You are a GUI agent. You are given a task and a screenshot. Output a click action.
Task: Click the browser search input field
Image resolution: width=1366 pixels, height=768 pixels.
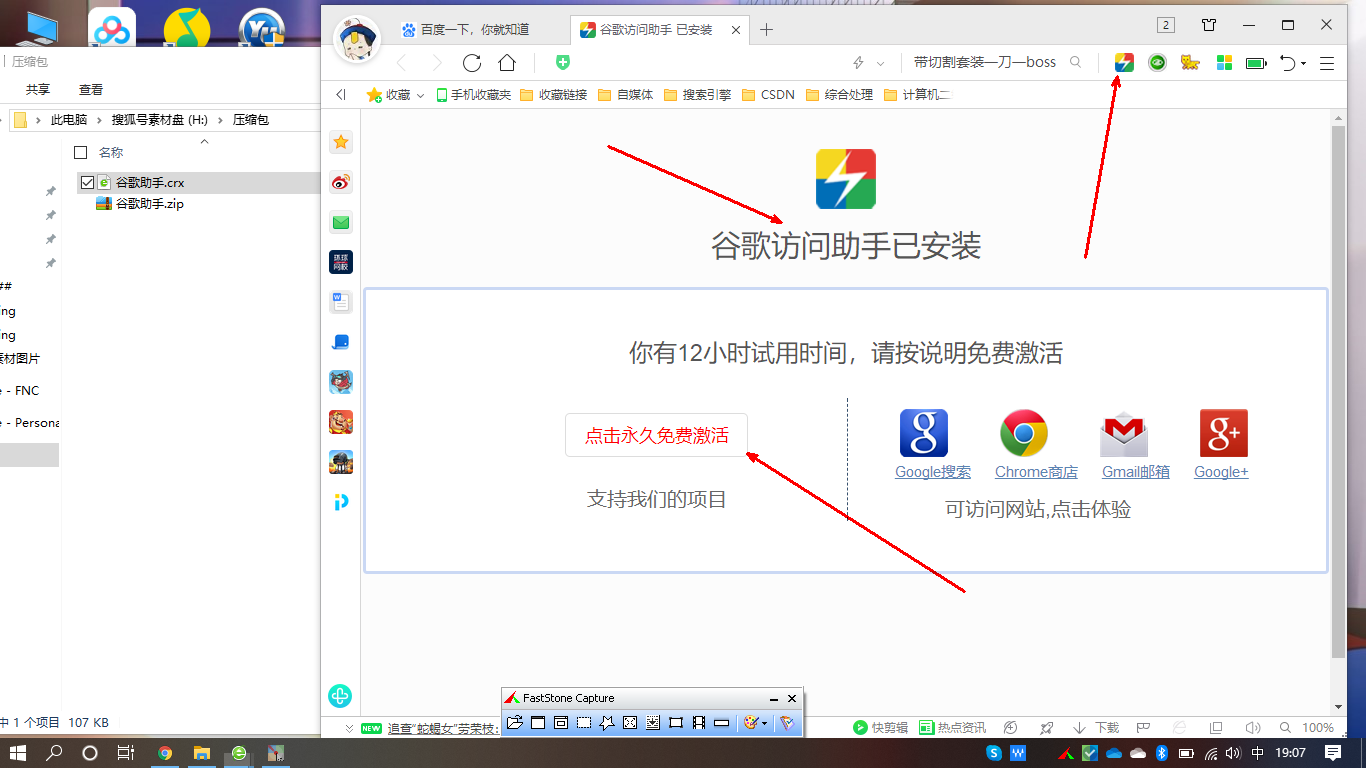pos(986,62)
